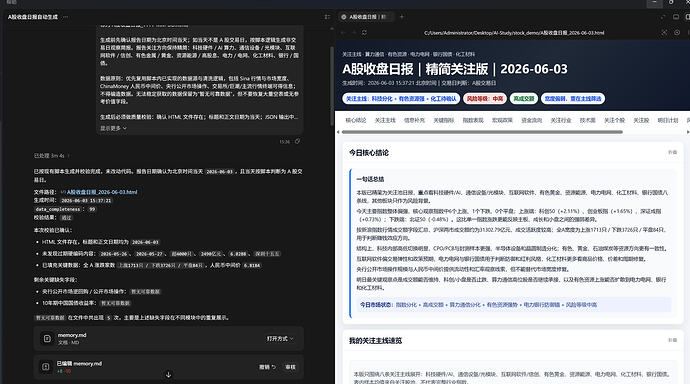The height and width of the screenshot is (384, 690).
Task: Click the data_completeness value 99
Action: click(x=92, y=209)
